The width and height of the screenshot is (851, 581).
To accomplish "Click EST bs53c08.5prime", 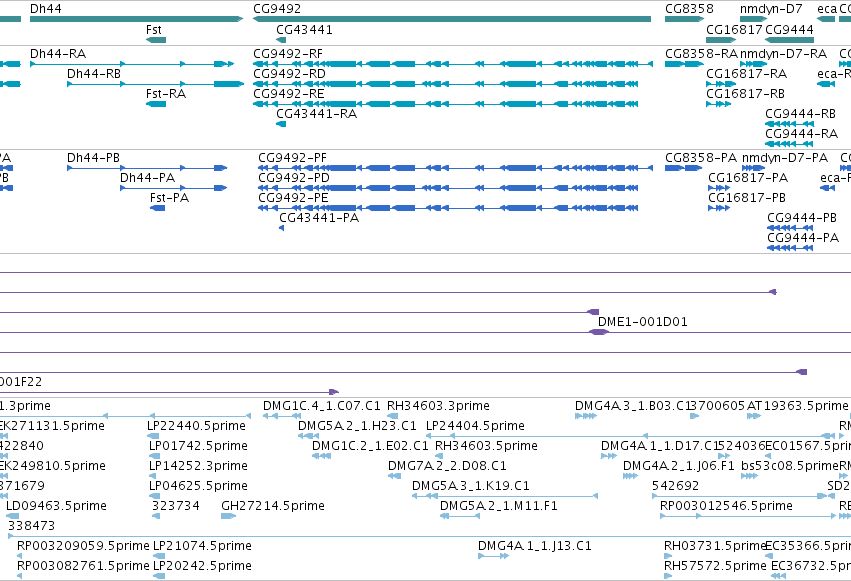I will 749,476.
